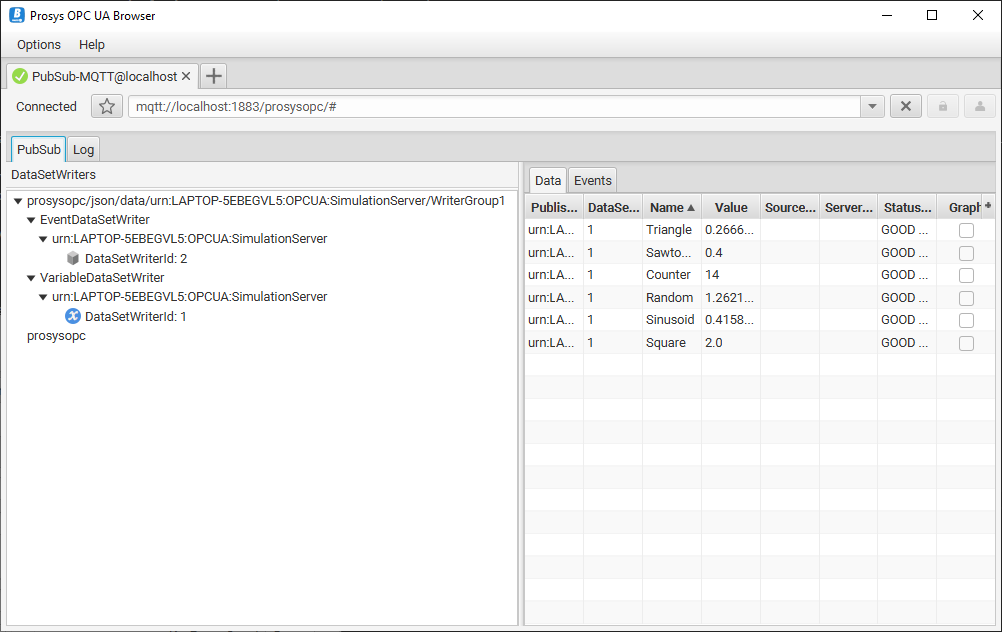Sort by the Status... column header
The image size is (1002, 632).
[907, 208]
